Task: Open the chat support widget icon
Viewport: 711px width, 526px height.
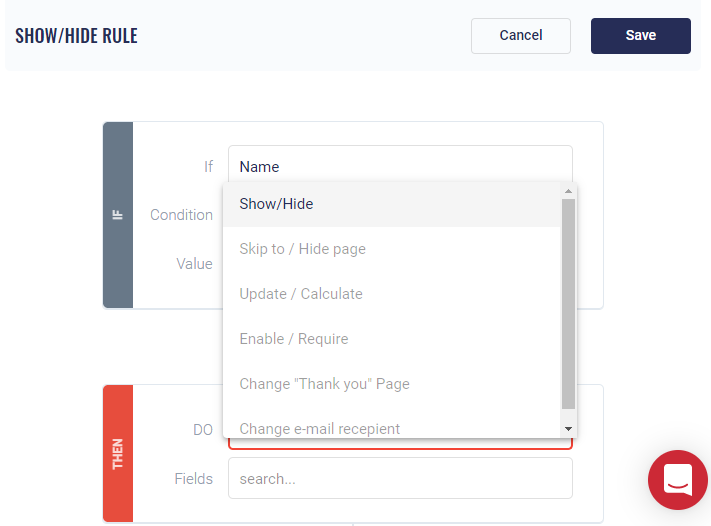Action: [x=677, y=480]
